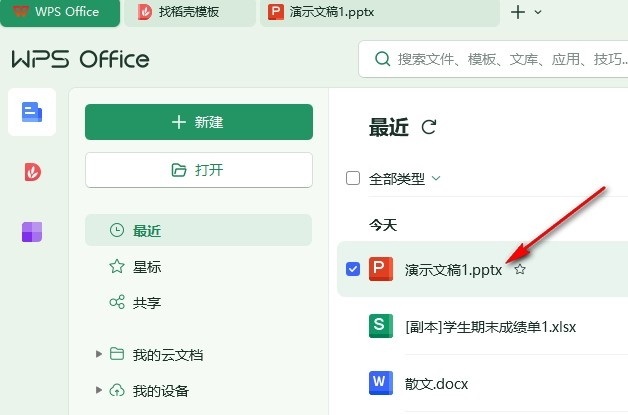628x415 pixels.
Task: Click the clock icon next to 最近
Action: click(x=117, y=230)
